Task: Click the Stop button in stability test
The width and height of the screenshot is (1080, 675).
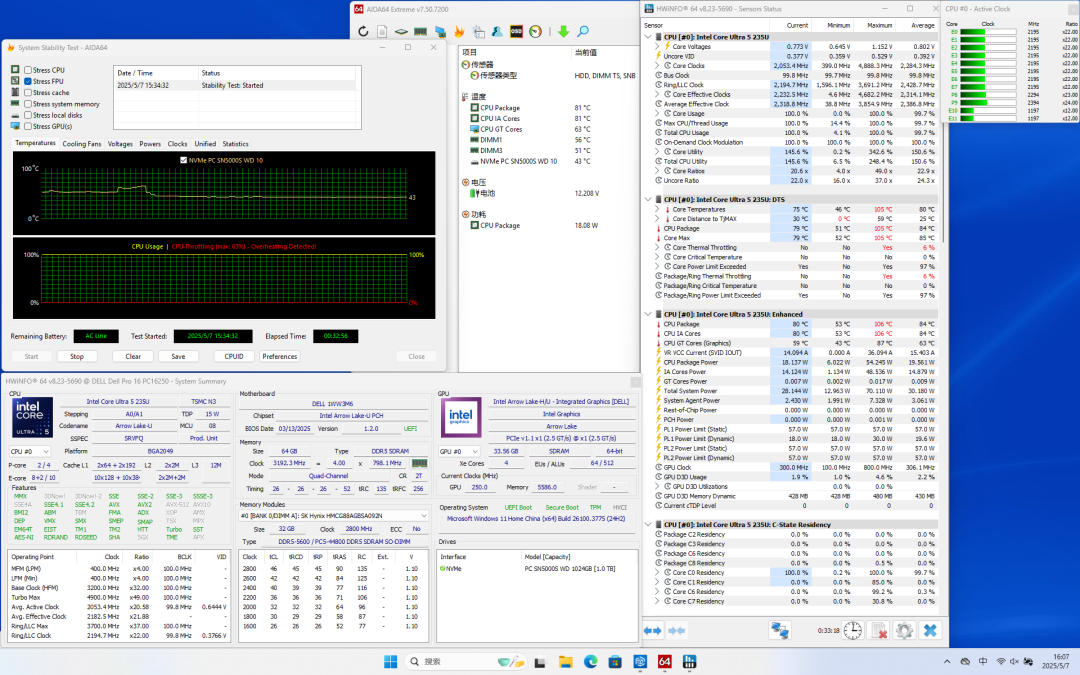Action: click(76, 357)
